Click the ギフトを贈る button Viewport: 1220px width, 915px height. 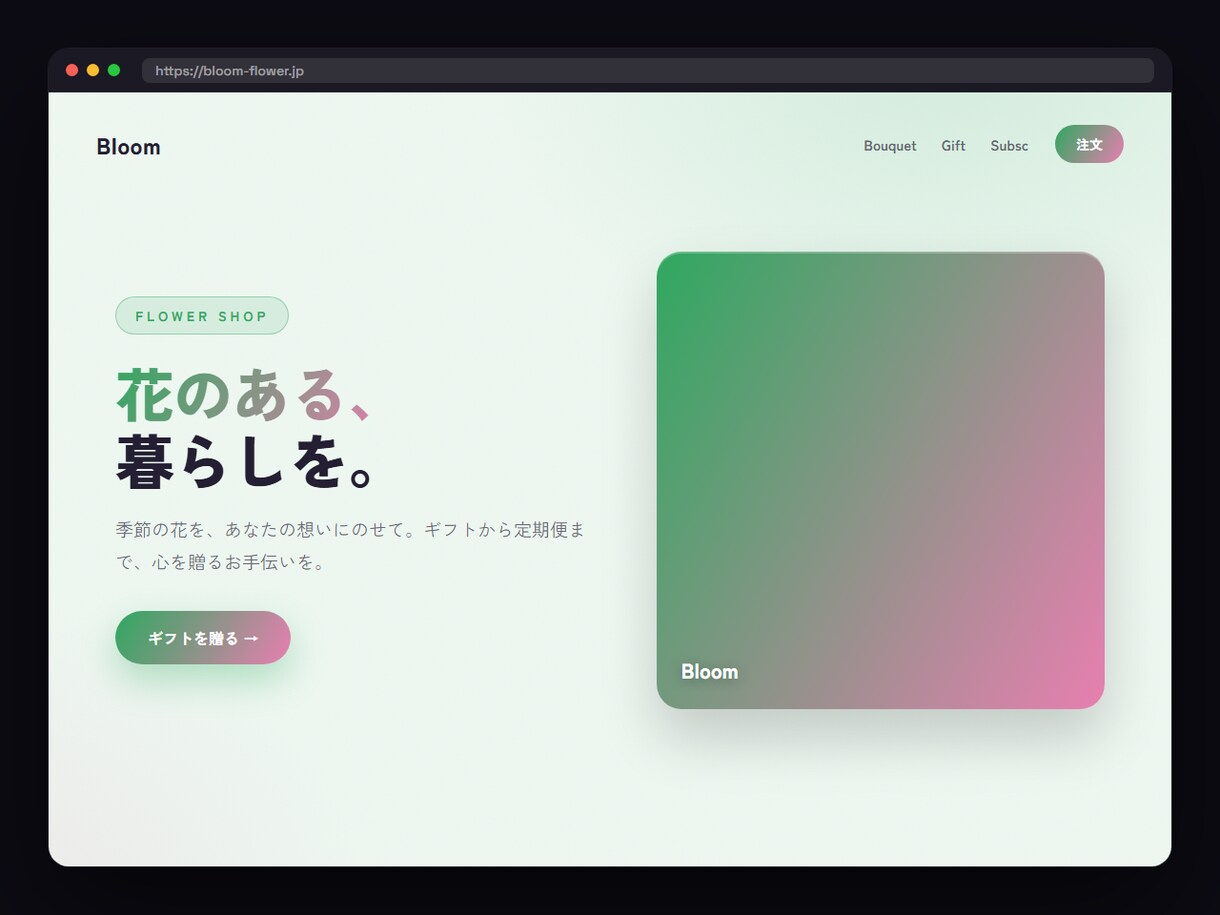203,638
